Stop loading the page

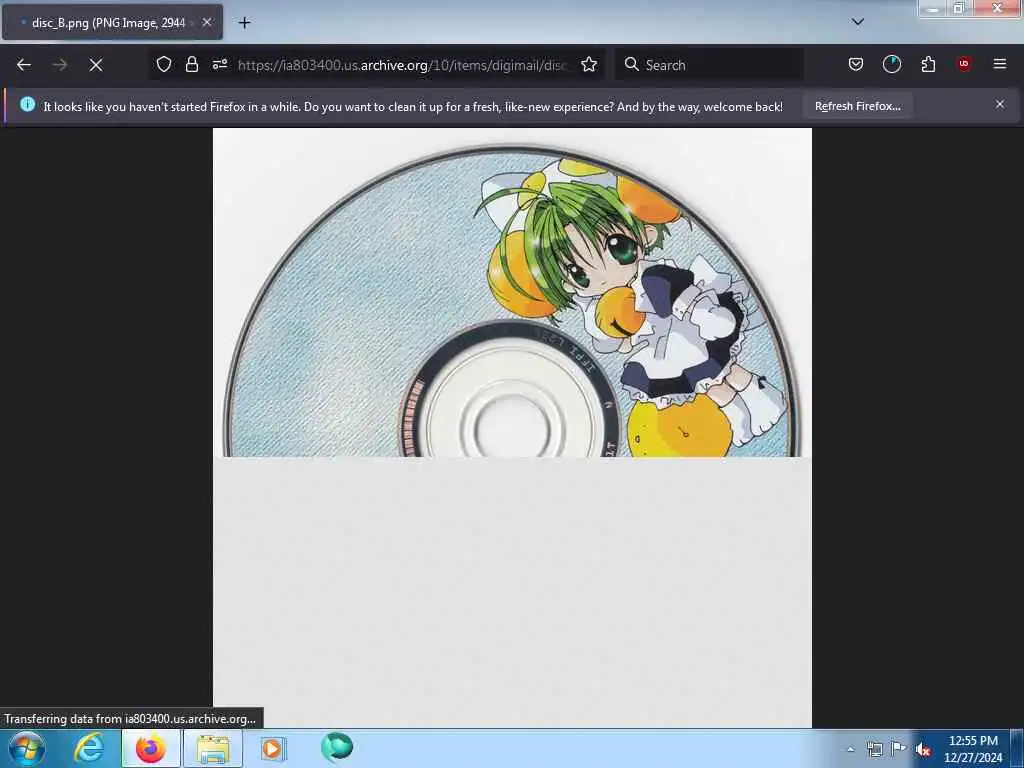point(96,65)
